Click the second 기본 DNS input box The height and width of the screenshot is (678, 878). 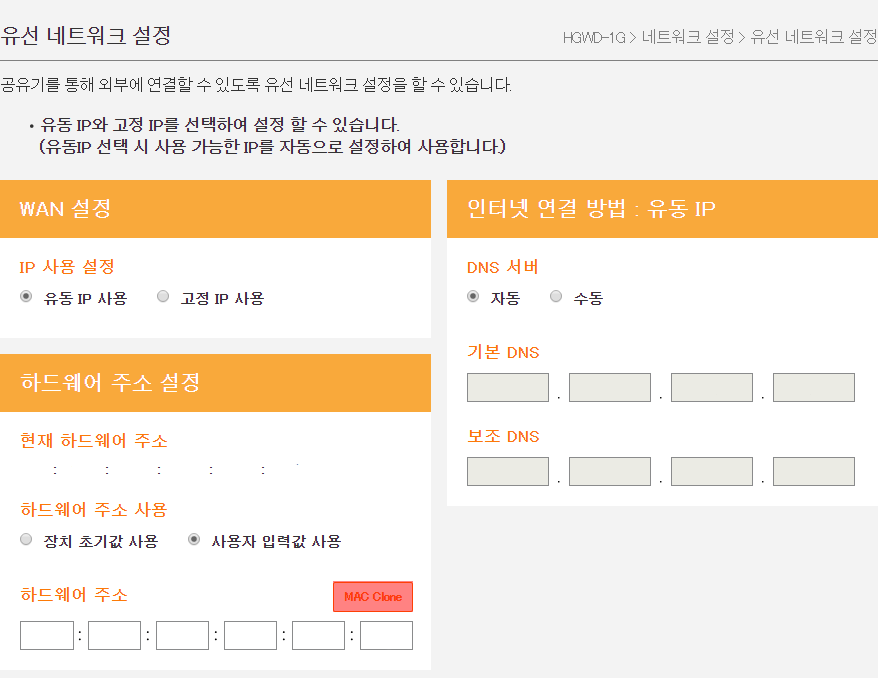(609, 387)
